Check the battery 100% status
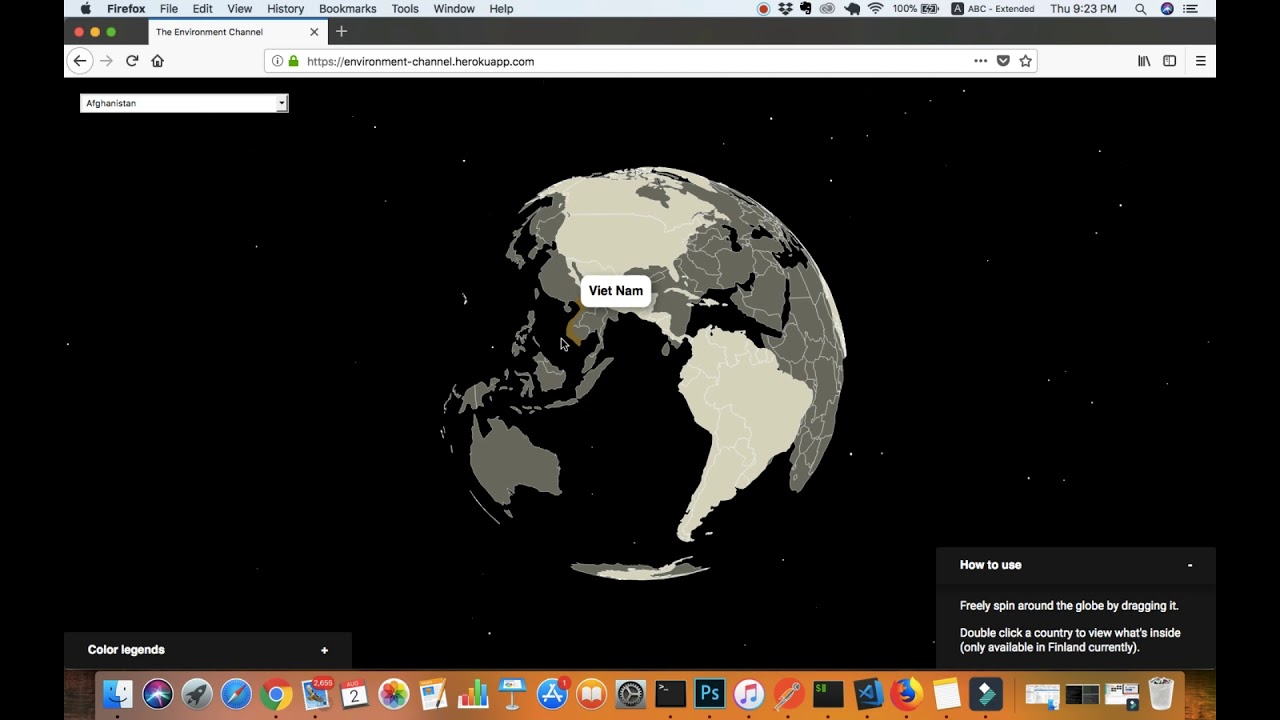The height and width of the screenshot is (720, 1280). (x=916, y=9)
